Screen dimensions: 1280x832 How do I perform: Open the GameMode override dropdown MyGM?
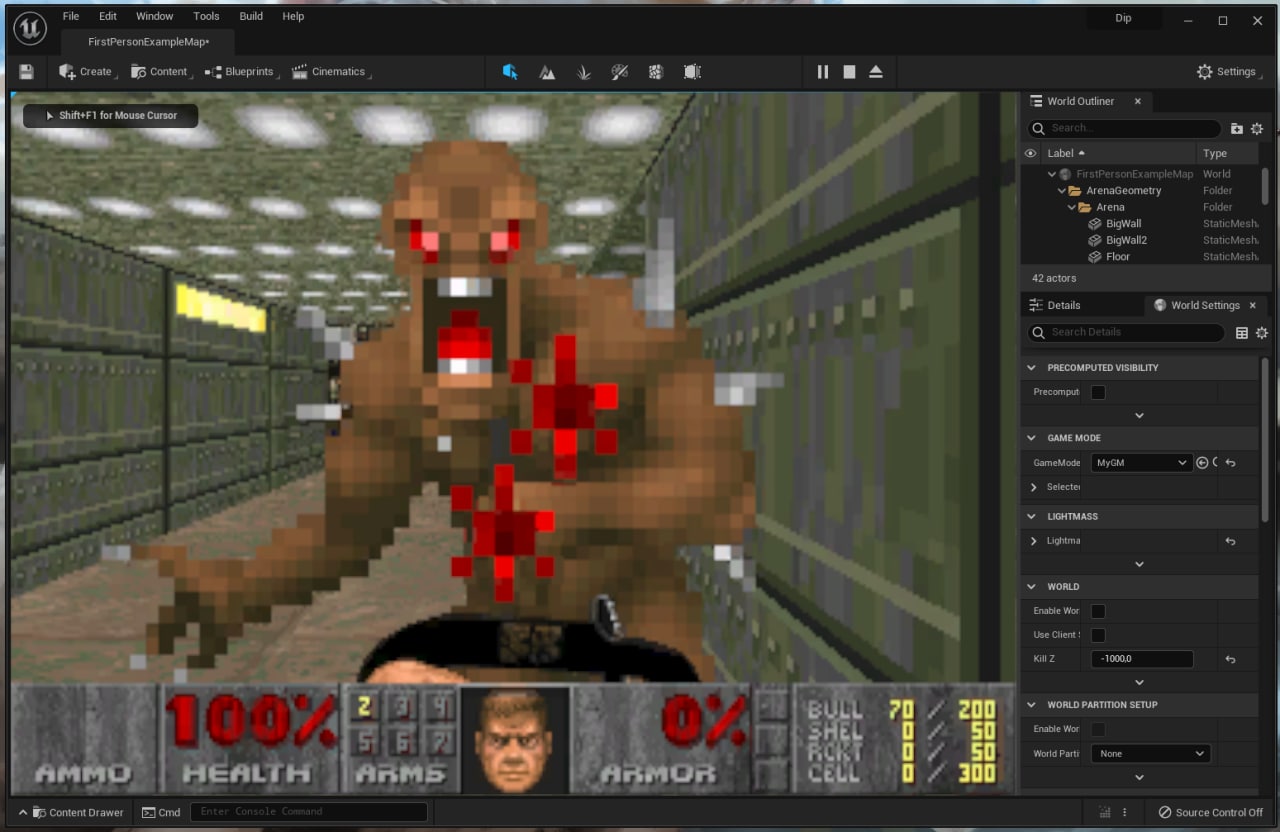[x=1141, y=463]
